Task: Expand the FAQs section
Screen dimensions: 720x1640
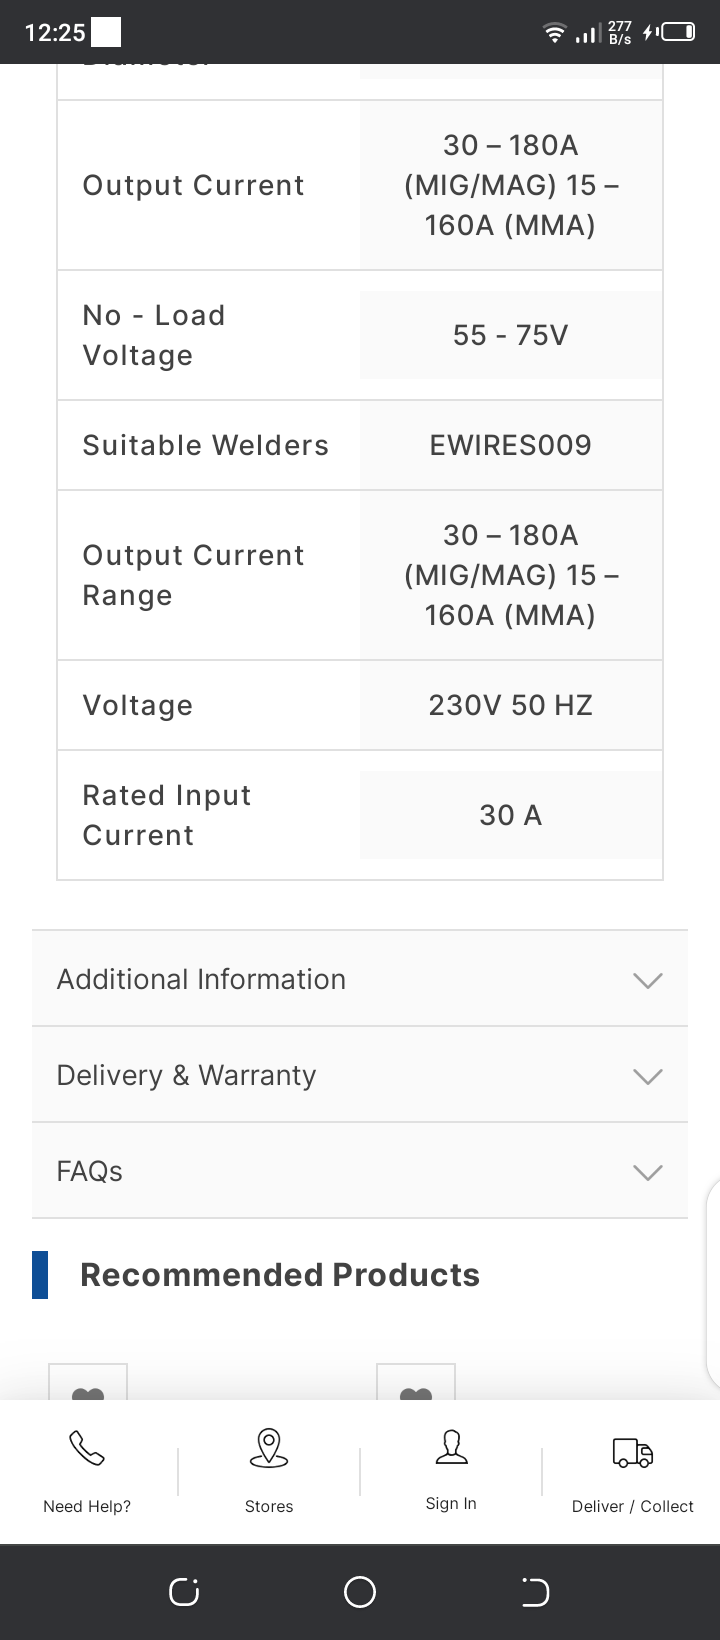Action: [x=360, y=1171]
